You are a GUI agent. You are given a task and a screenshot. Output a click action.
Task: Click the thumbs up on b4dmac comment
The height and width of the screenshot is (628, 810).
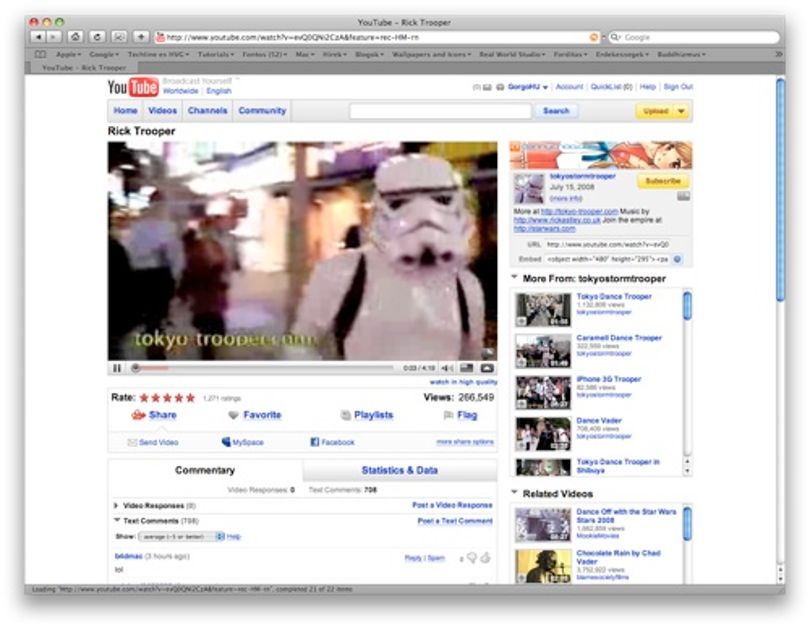(485, 558)
